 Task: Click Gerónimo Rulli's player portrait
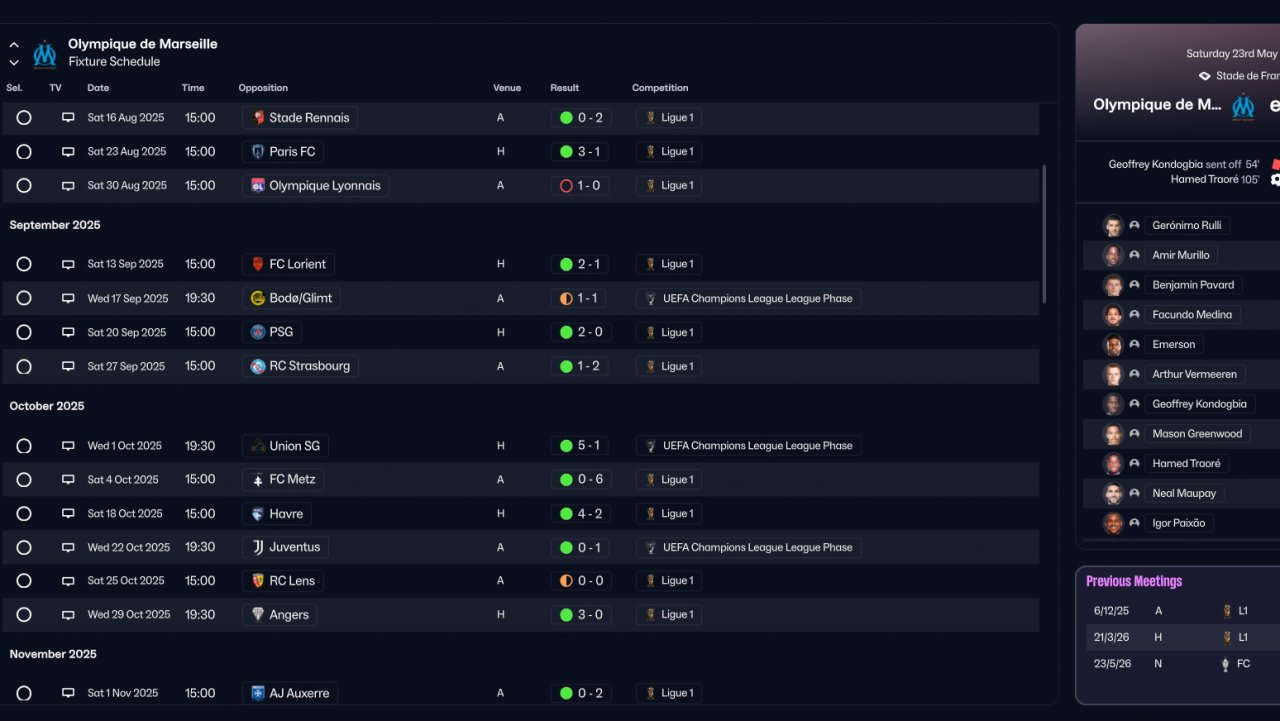click(1113, 225)
